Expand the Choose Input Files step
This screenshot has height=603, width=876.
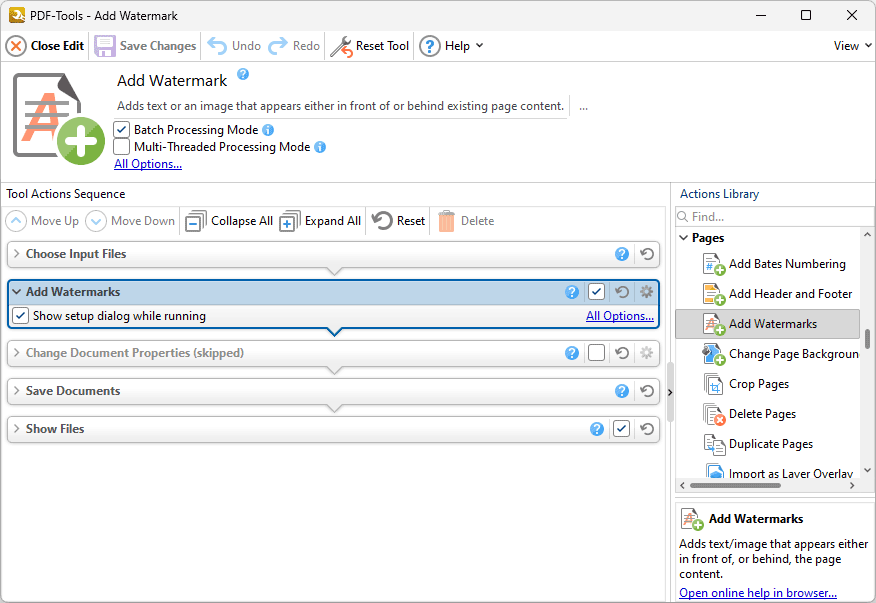pos(17,254)
